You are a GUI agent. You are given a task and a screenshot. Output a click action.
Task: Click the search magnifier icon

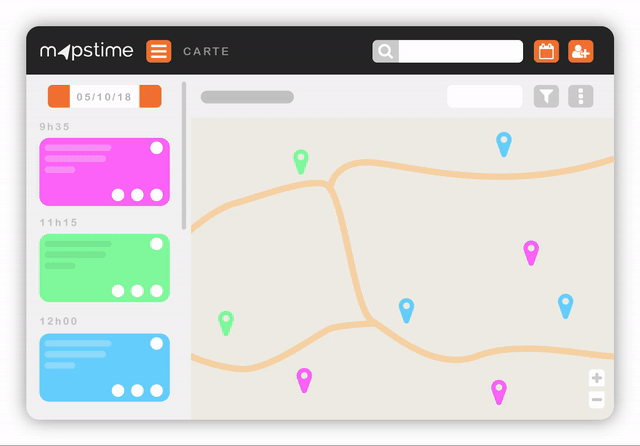click(x=386, y=52)
